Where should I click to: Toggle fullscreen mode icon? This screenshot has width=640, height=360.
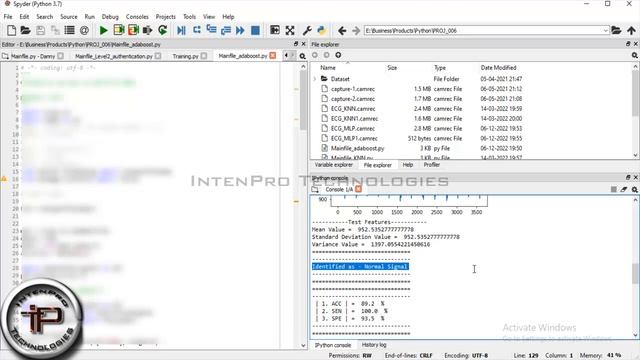(x=290, y=30)
